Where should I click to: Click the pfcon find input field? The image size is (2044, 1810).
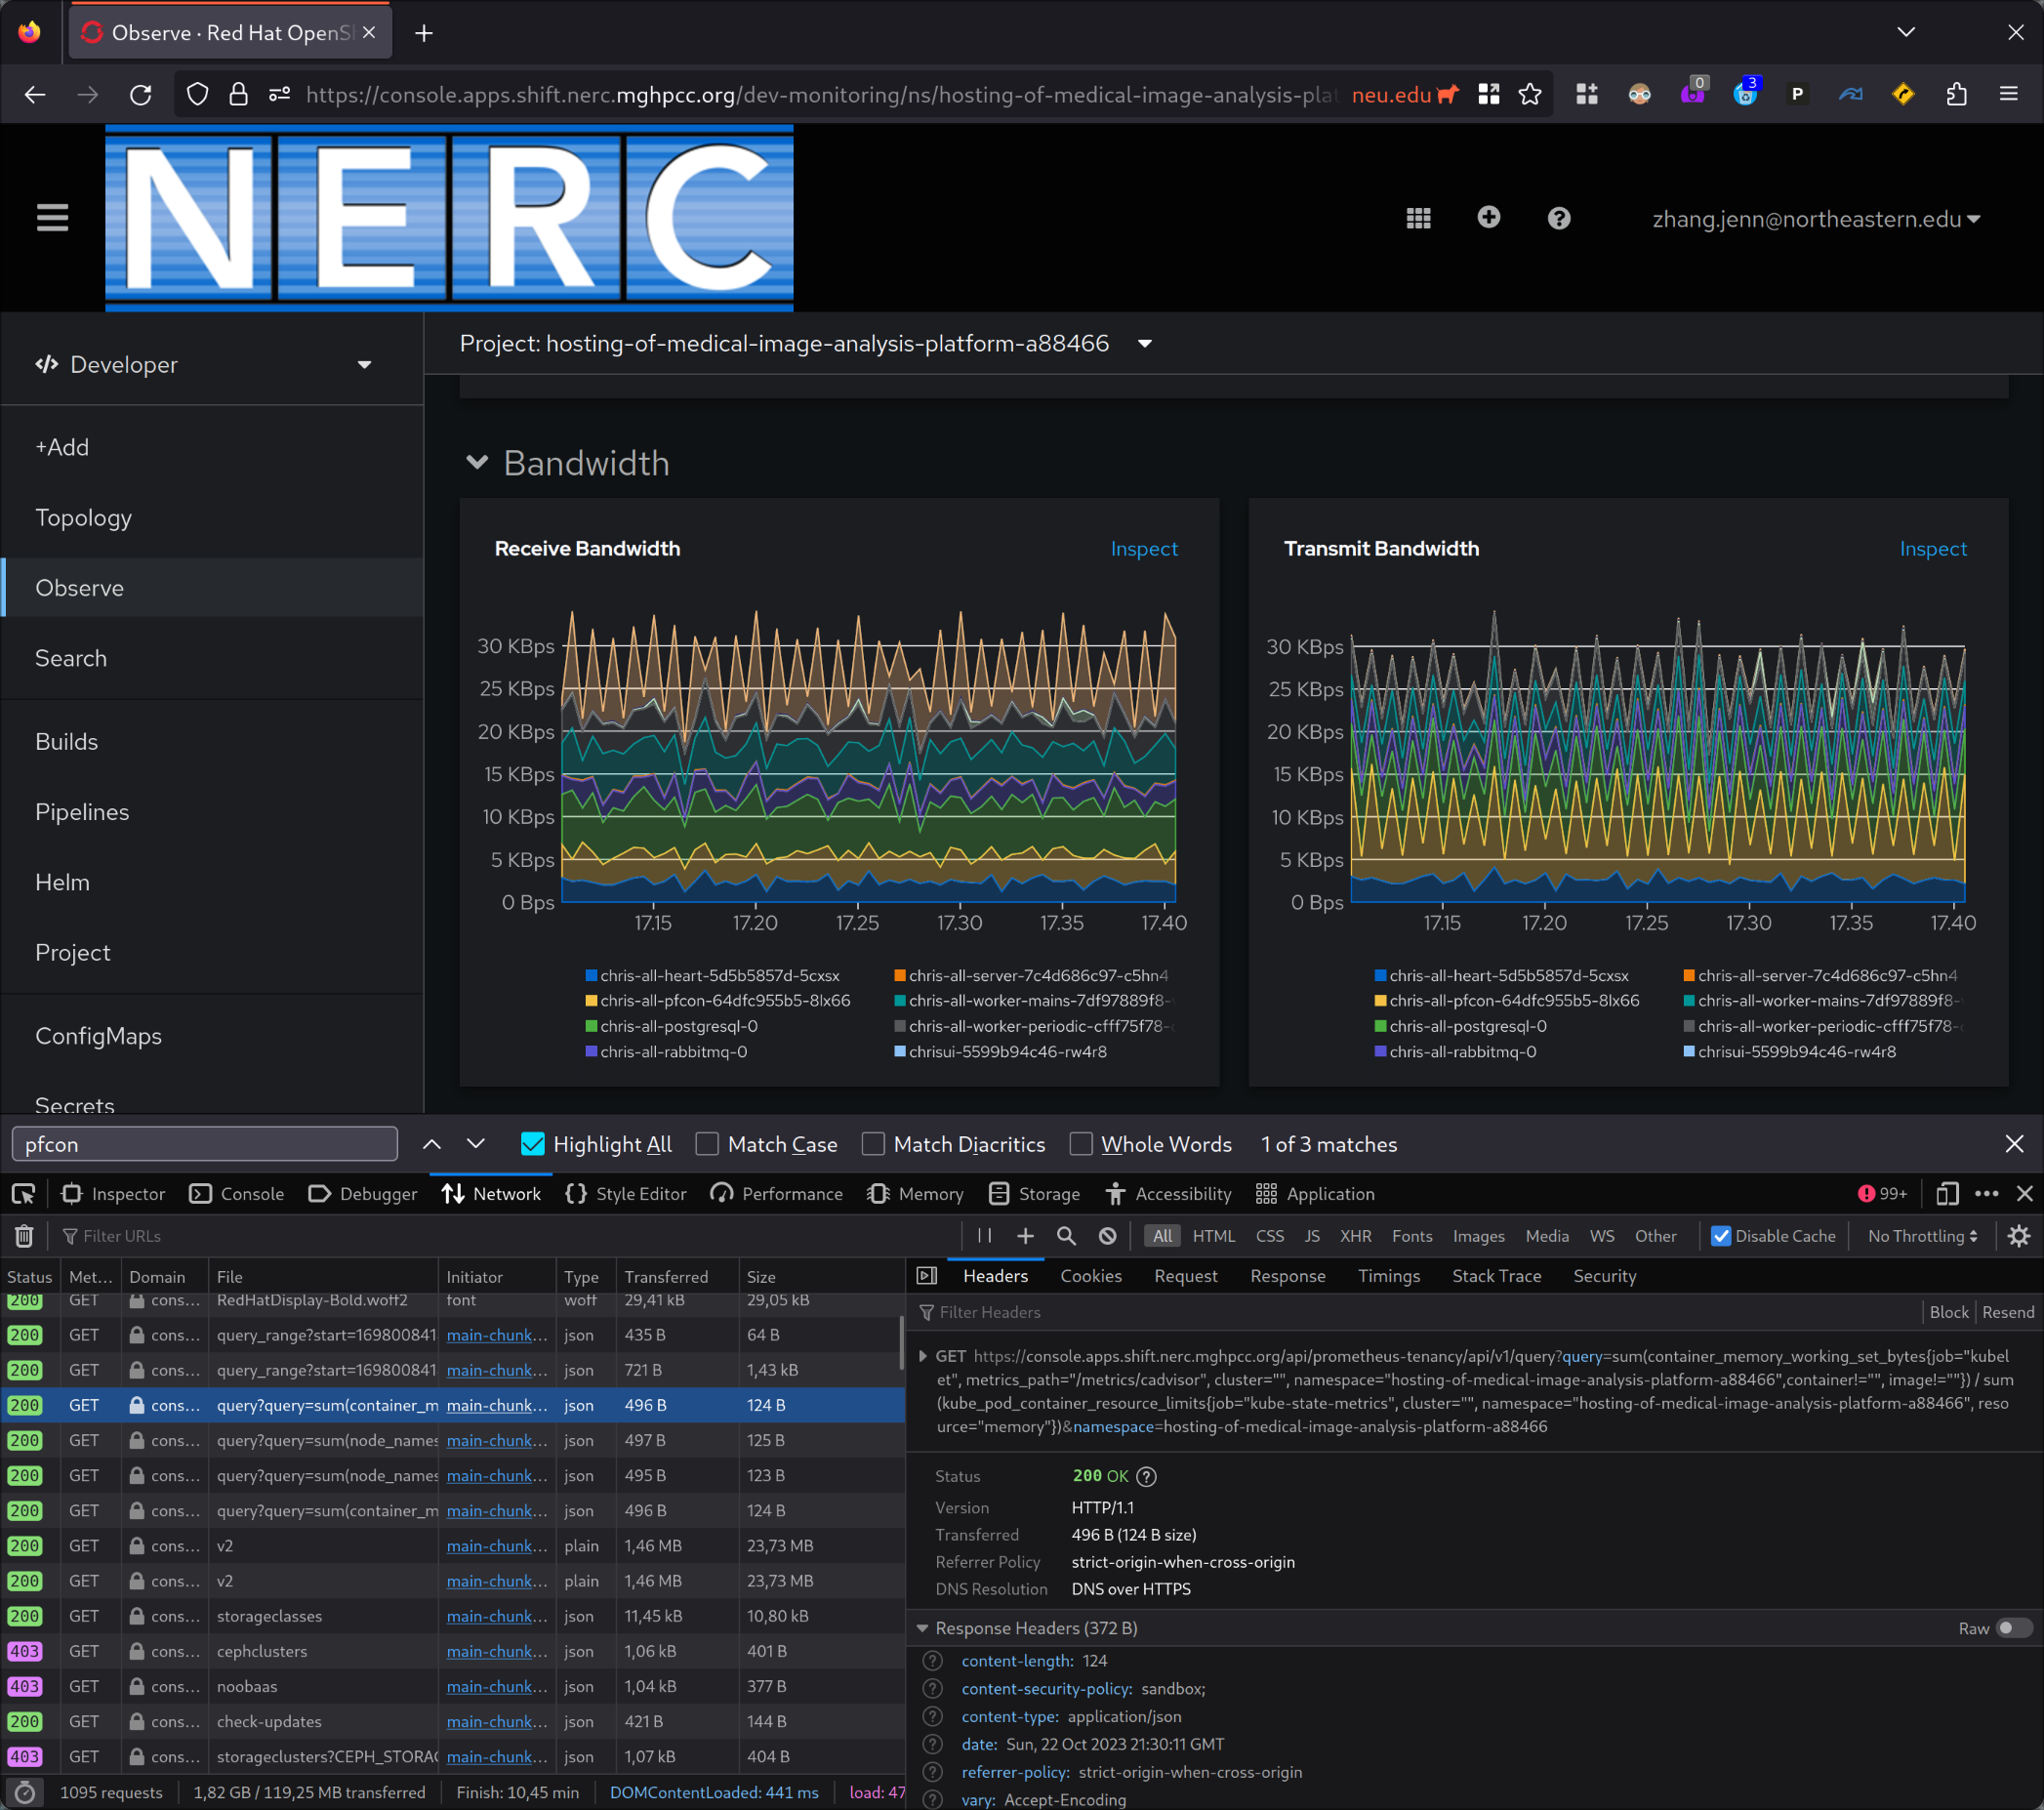tap(205, 1144)
